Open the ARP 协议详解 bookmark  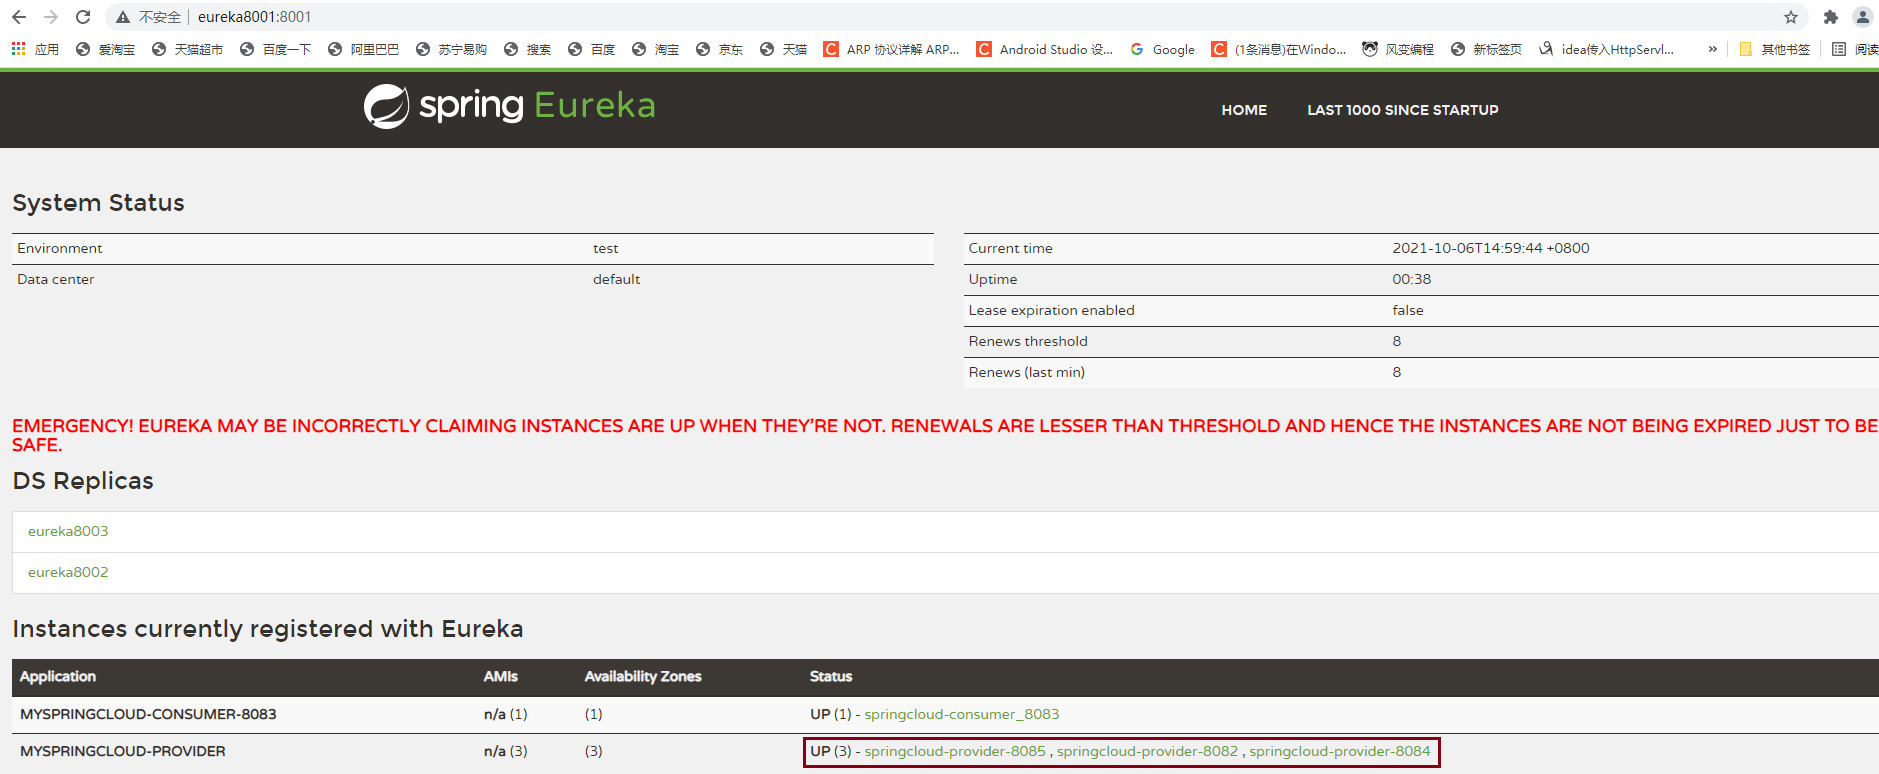pos(891,49)
